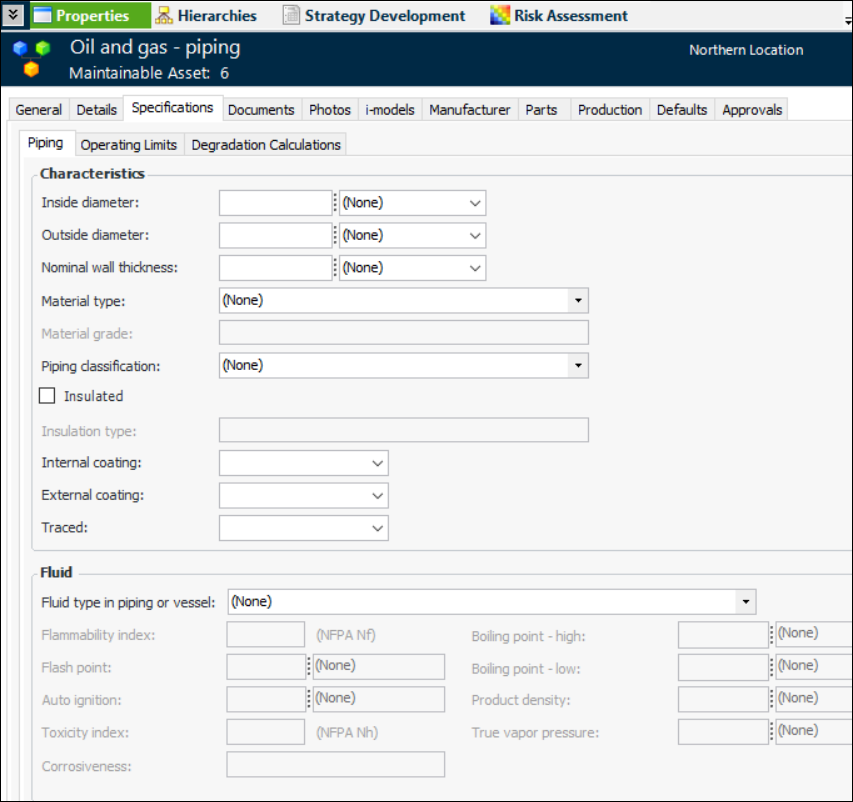853x802 pixels.
Task: Click the Toxicity index field
Action: pyautogui.click(x=265, y=732)
